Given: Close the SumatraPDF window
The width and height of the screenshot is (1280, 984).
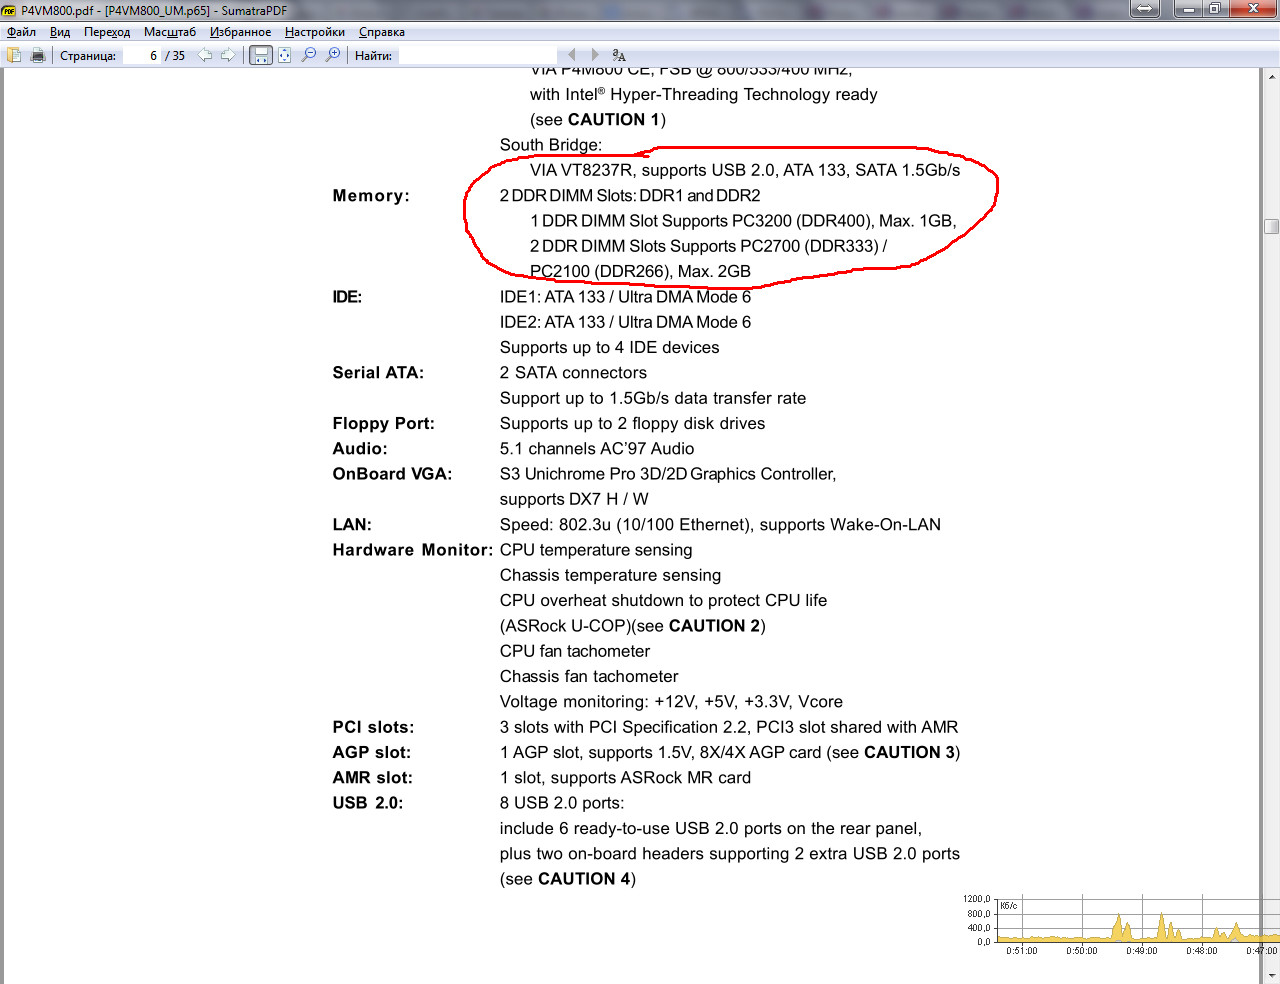Looking at the screenshot, I should pos(1253,9).
